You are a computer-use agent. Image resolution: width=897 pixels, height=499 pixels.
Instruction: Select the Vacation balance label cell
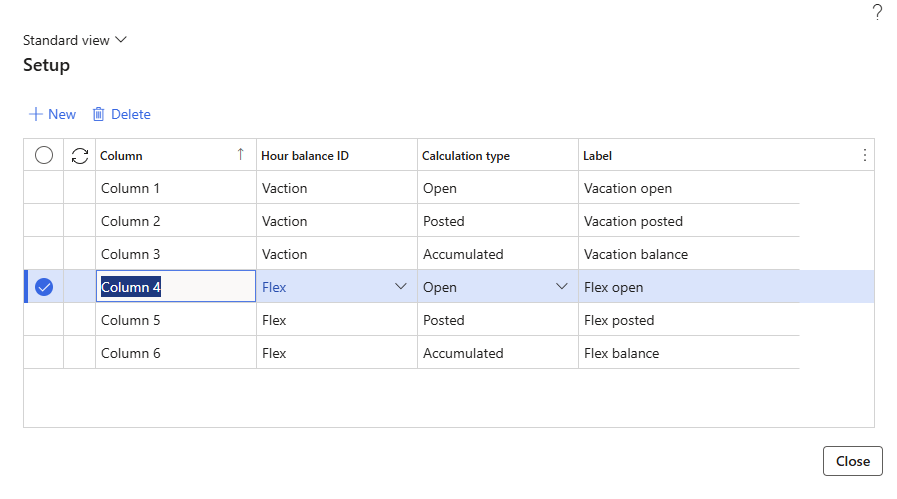coord(636,254)
